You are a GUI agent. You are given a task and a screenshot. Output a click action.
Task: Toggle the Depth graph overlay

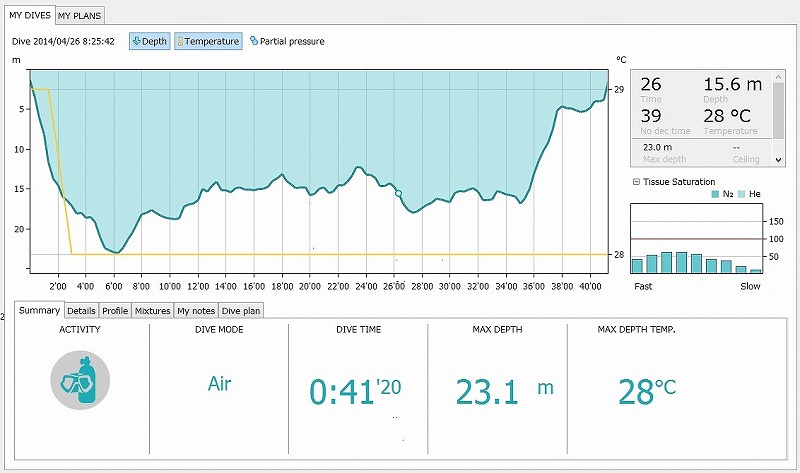tap(148, 41)
